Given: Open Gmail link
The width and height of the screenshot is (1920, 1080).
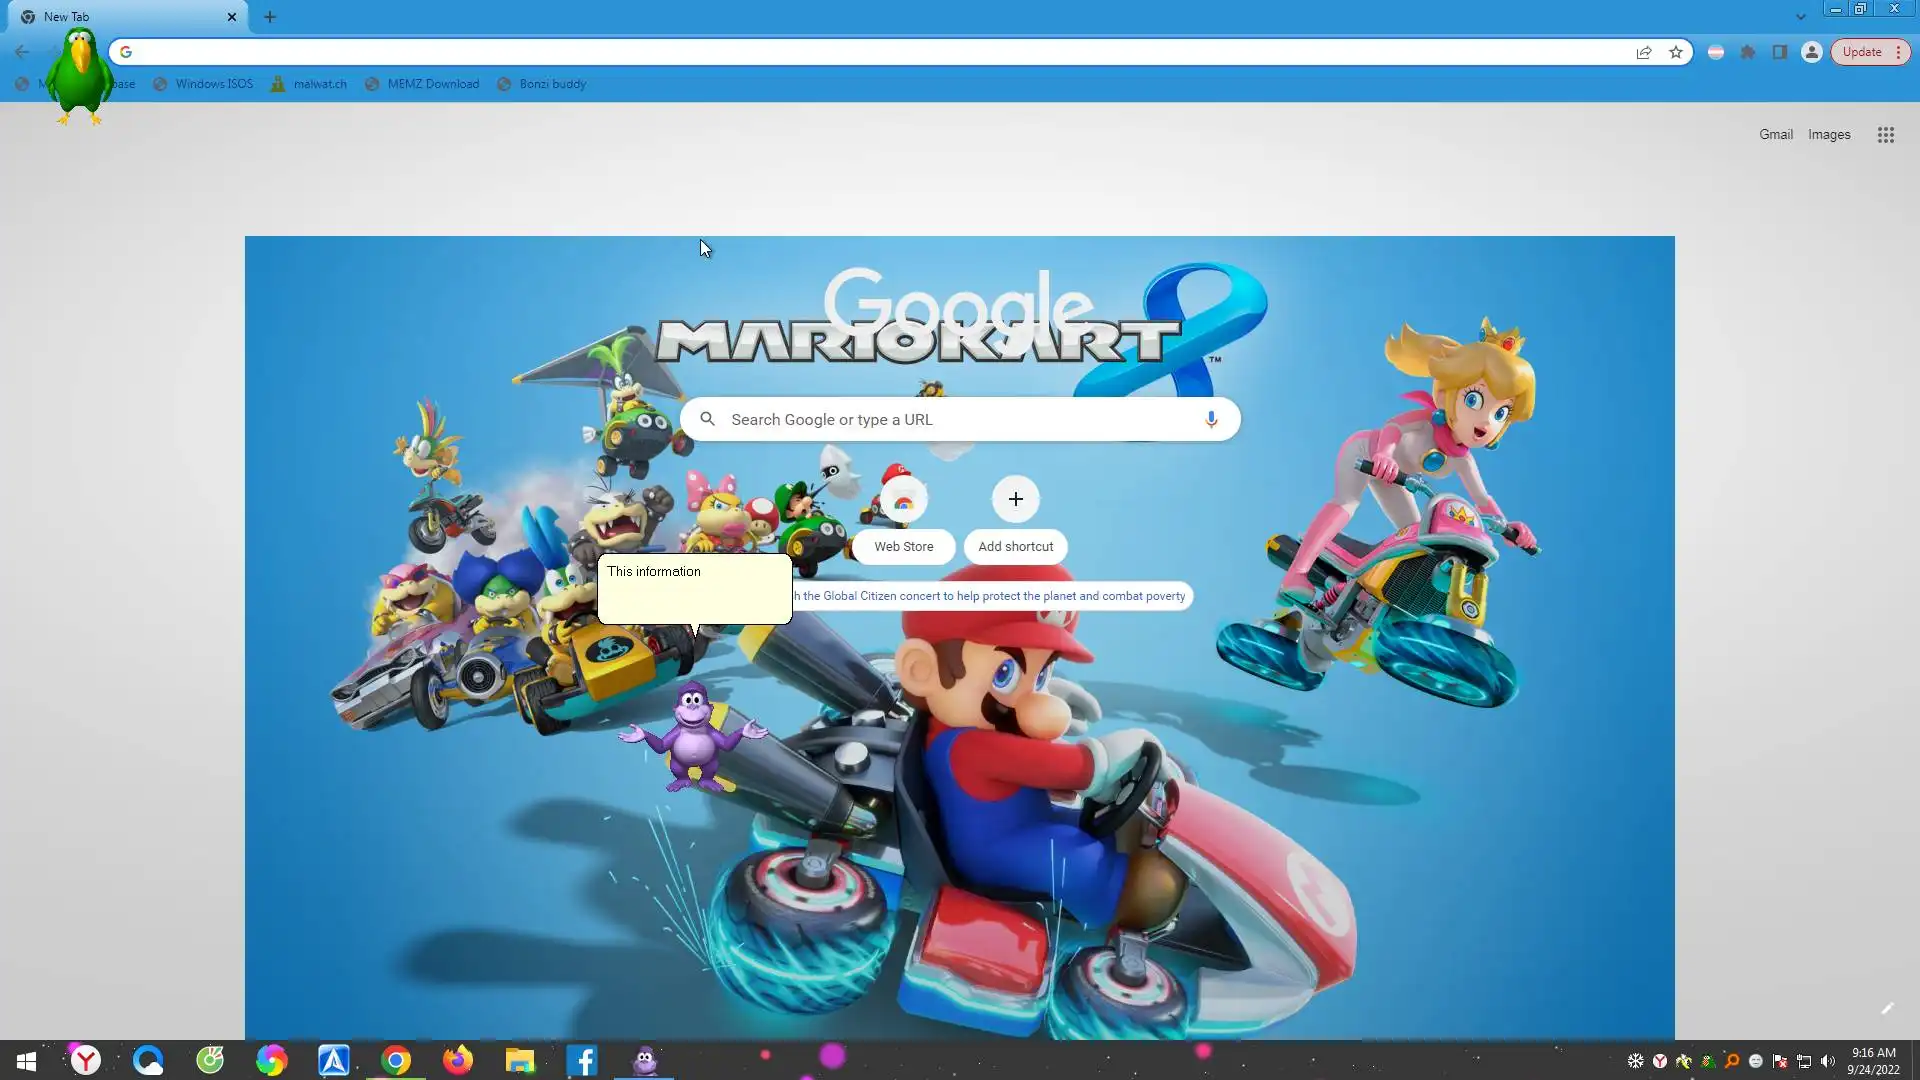Looking at the screenshot, I should [1775, 135].
